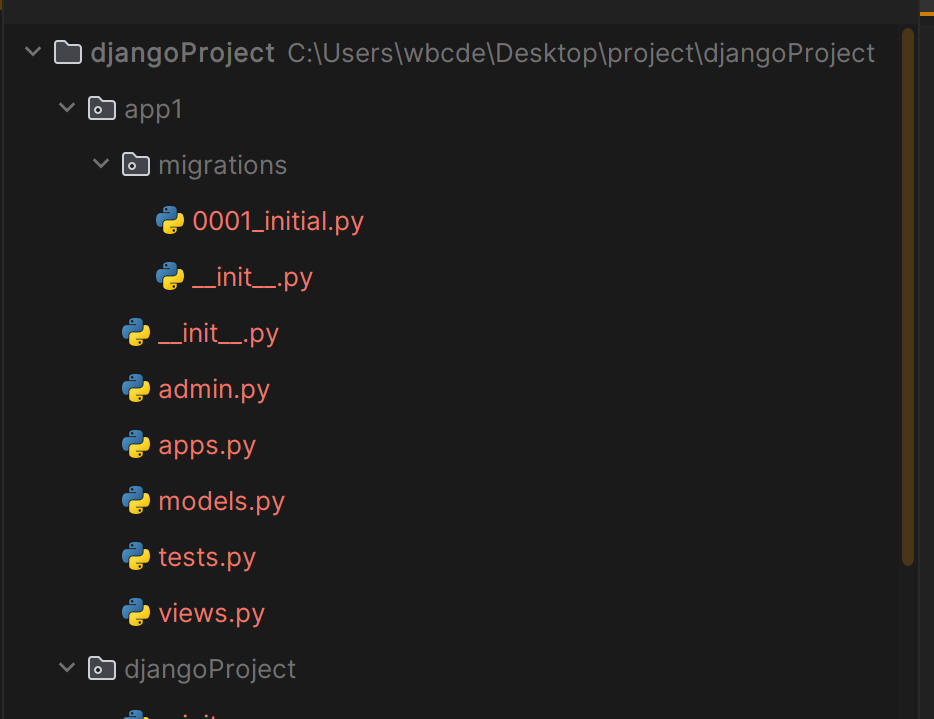Select the 0001_initial.py file
Viewport: 934px width, 719px height.
point(277,221)
